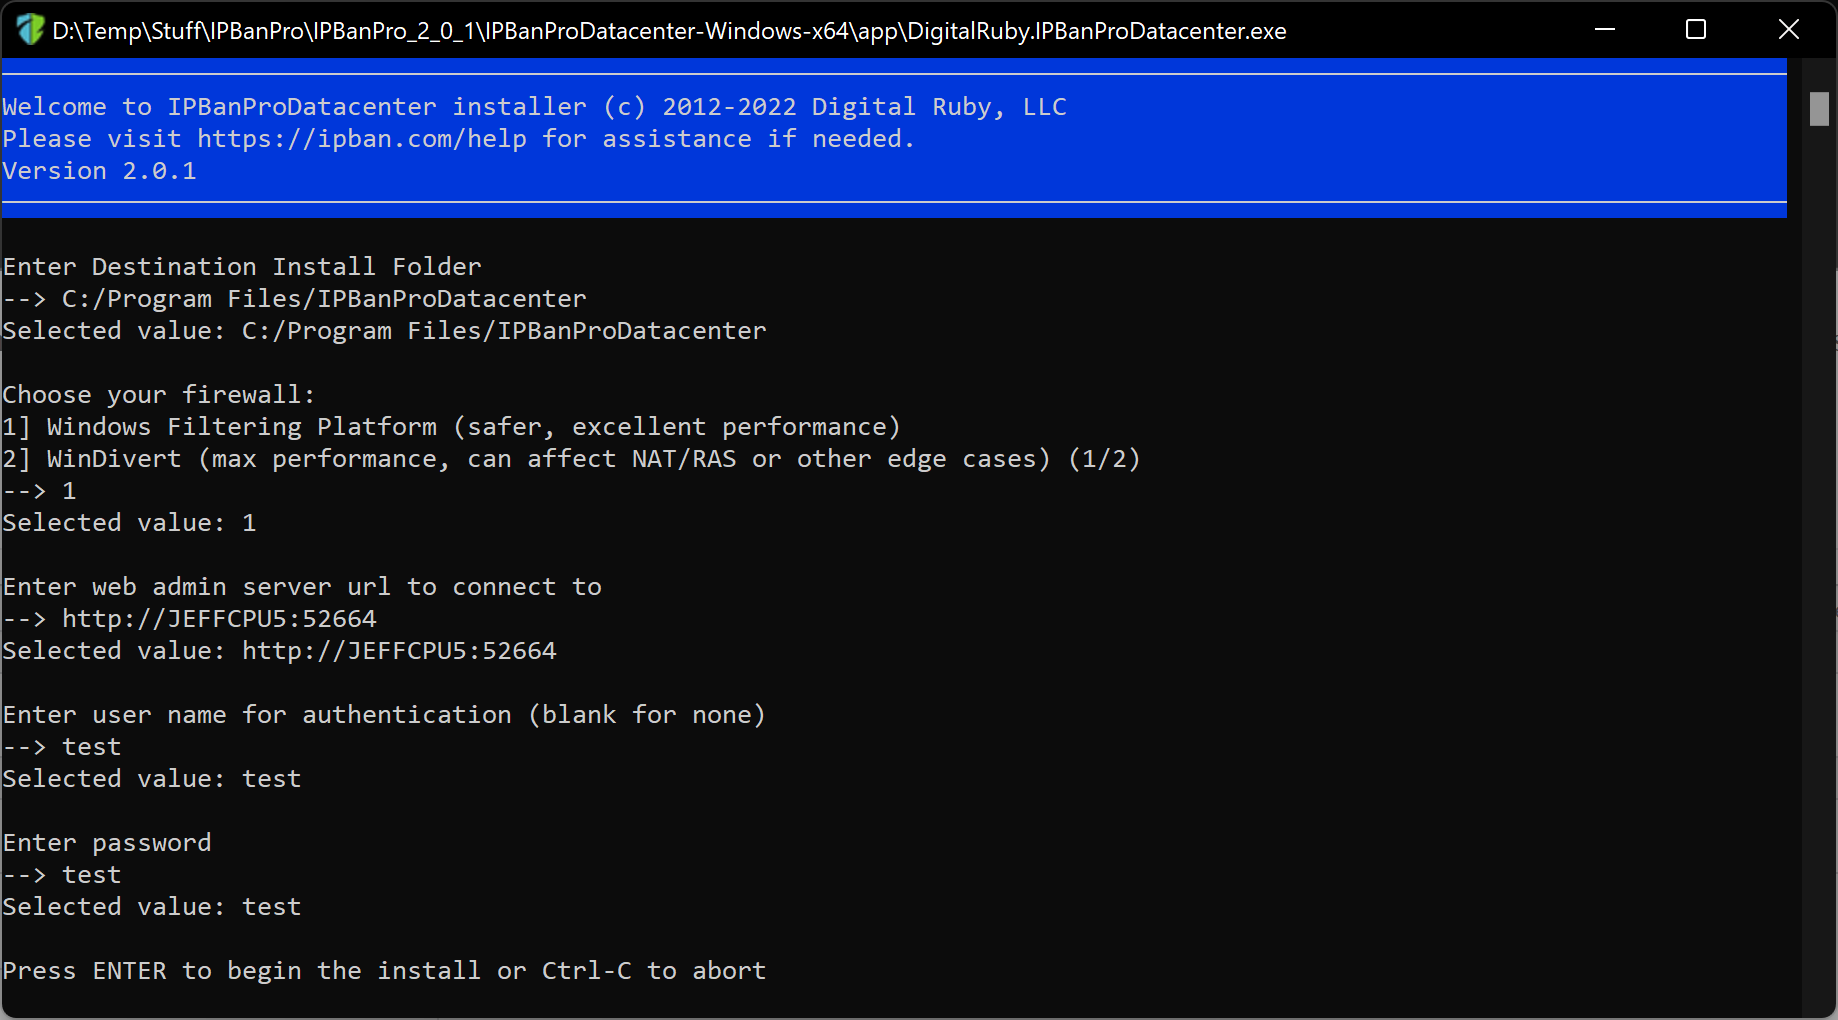Click the entered user name test line

62,747
